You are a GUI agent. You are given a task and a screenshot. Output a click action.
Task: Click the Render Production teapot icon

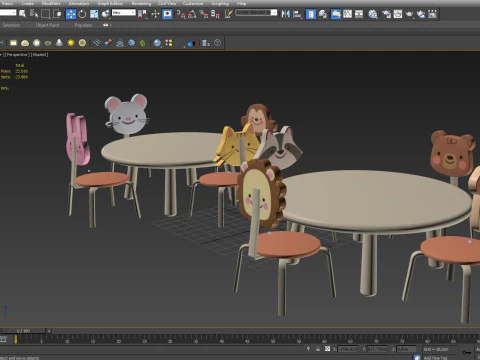pyautogui.click(x=409, y=14)
